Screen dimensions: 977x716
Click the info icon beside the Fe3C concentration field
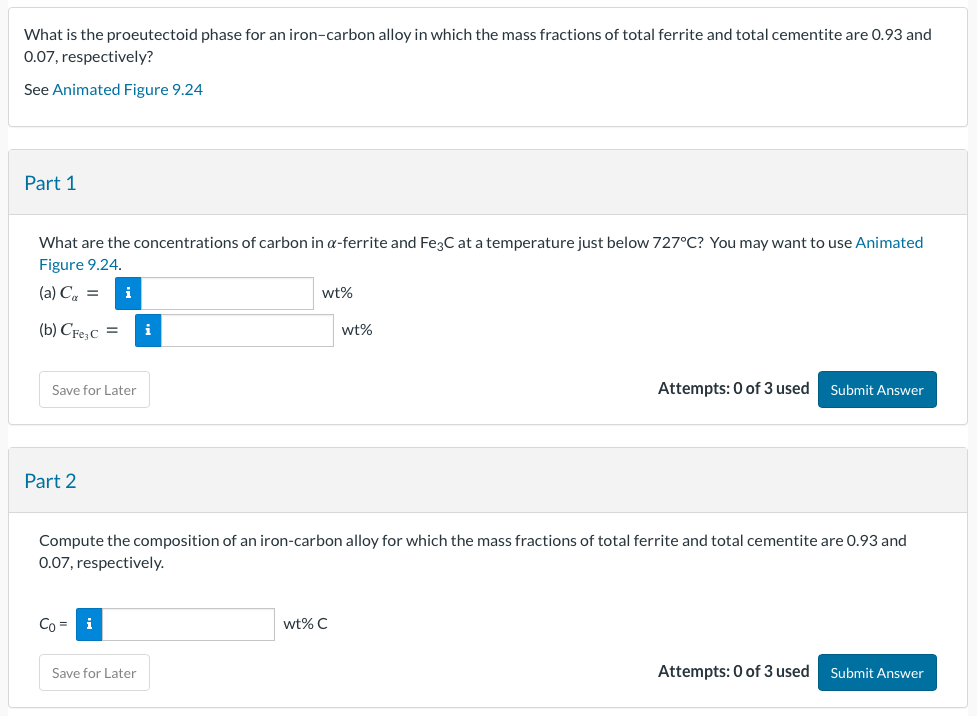[147, 330]
